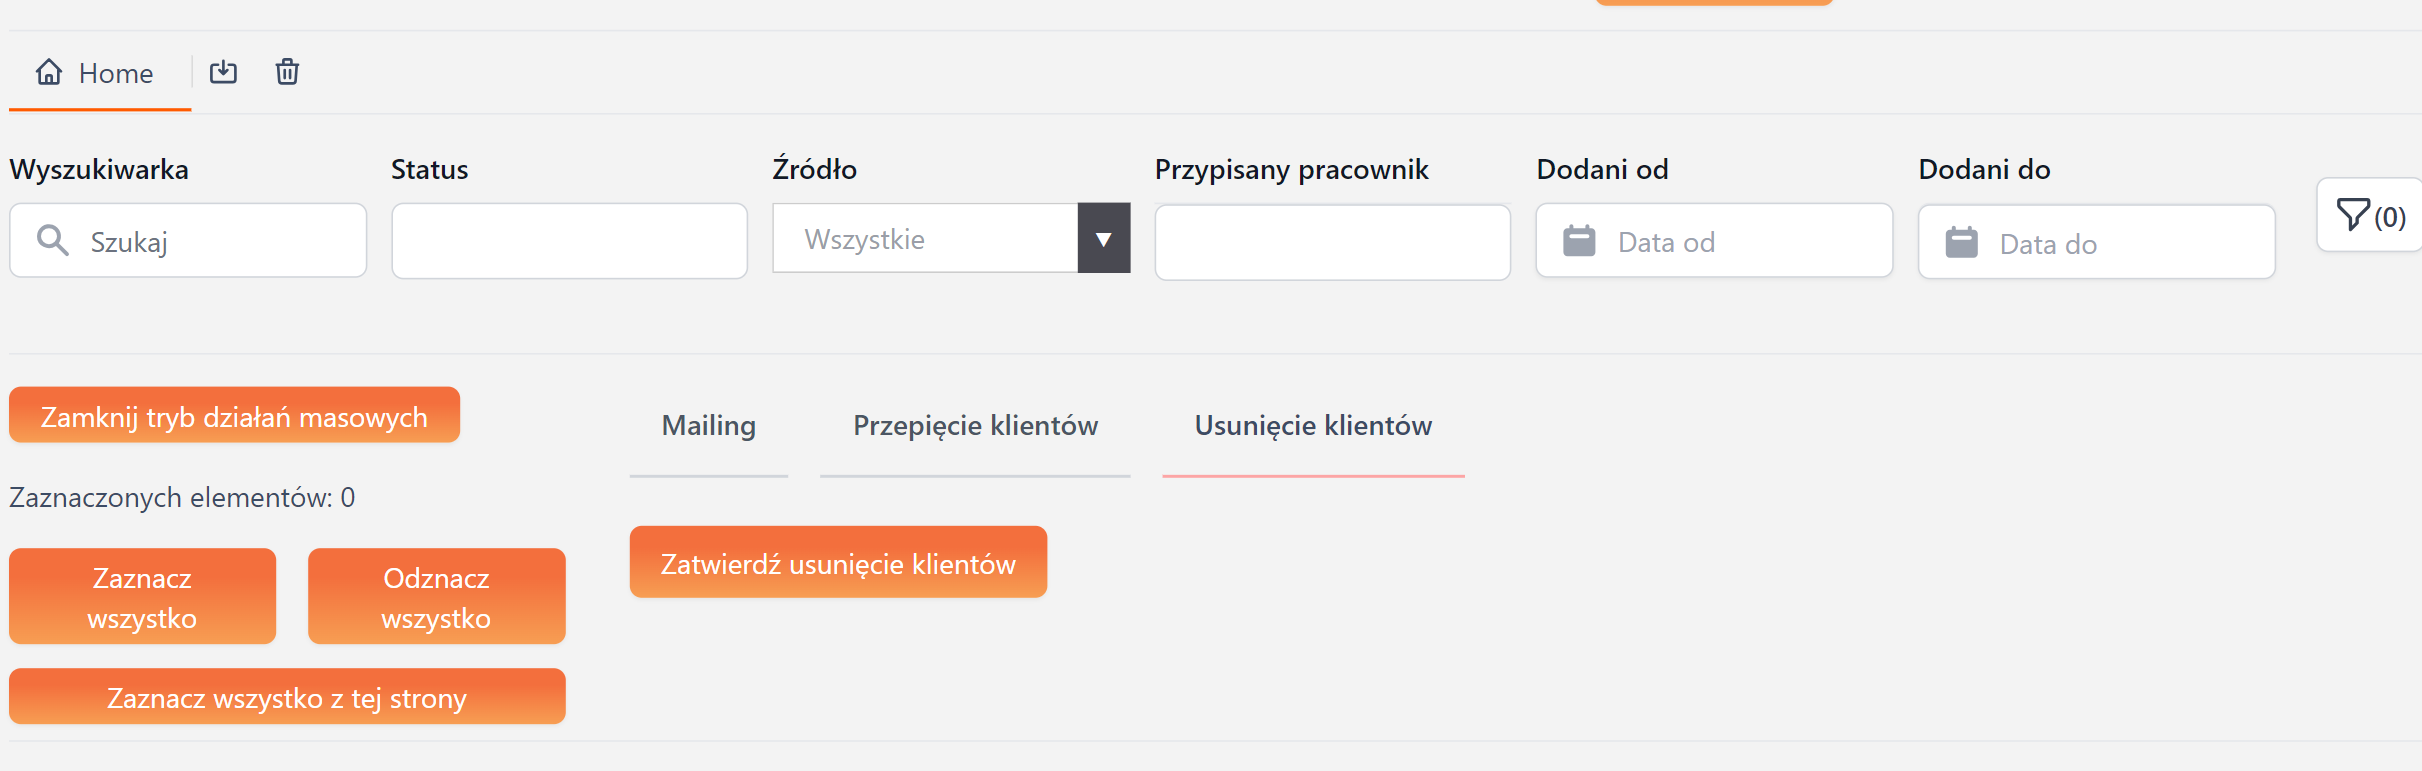Click the filter funnel icon

point(2352,215)
